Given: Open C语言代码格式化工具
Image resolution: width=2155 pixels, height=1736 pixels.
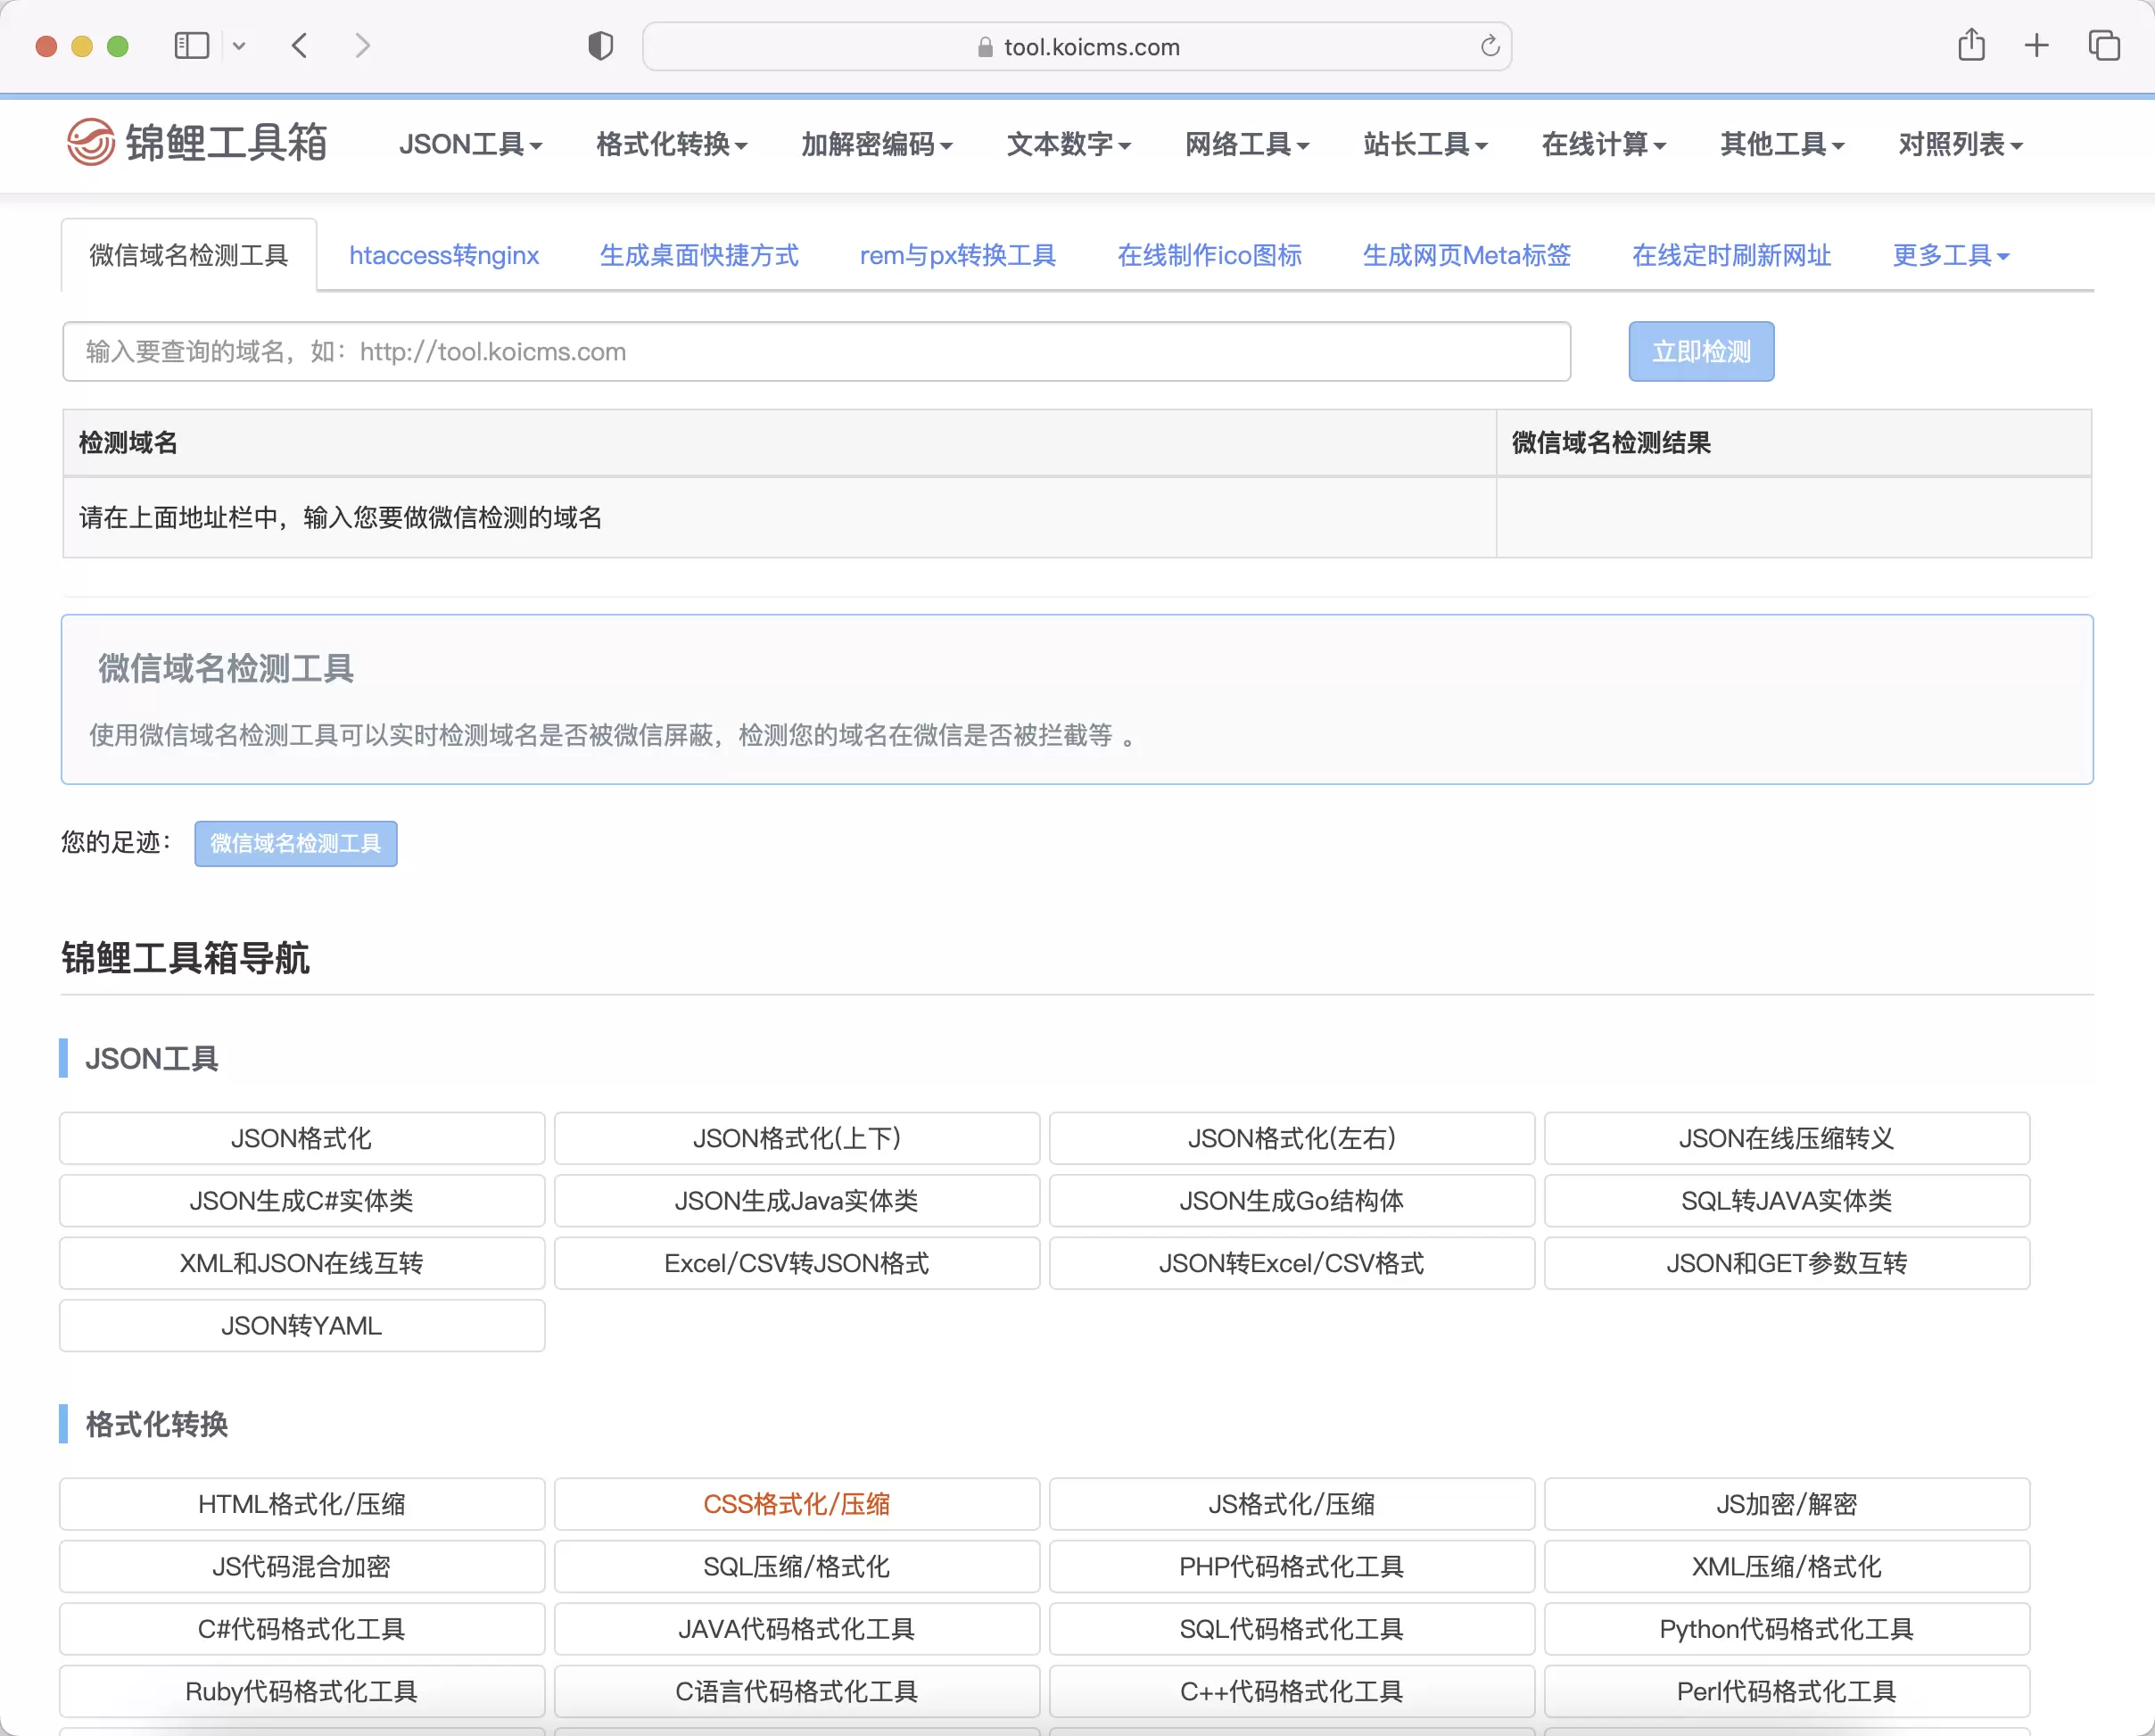Looking at the screenshot, I should click(797, 1691).
